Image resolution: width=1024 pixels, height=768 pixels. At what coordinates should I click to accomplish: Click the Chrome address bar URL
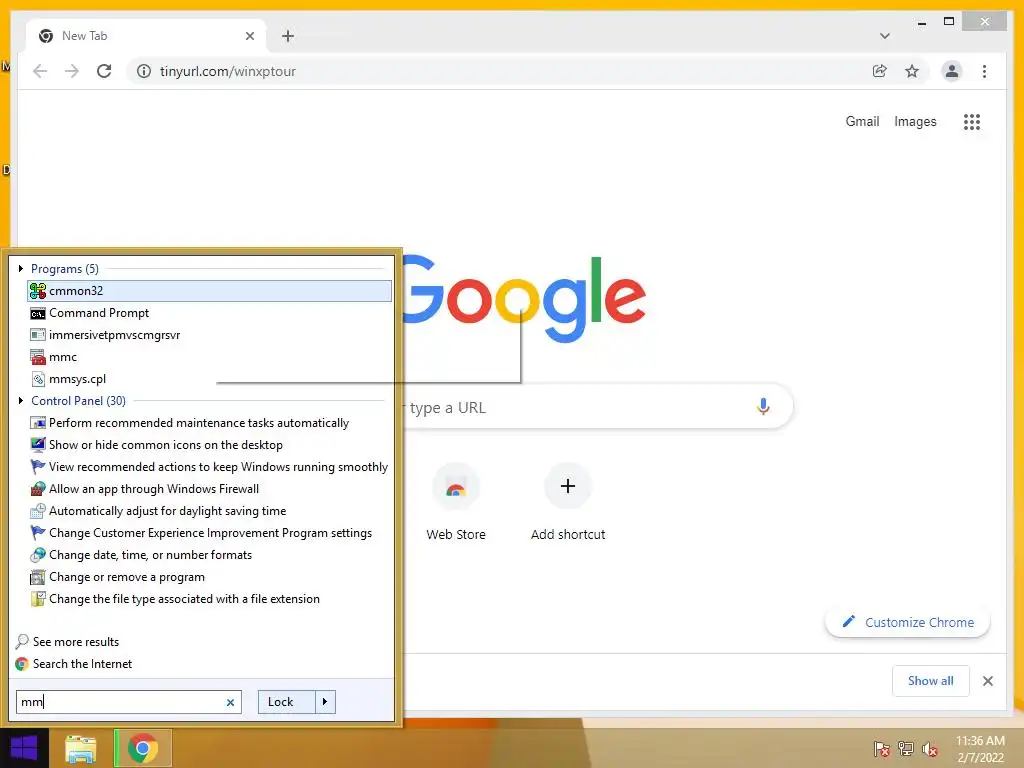click(x=228, y=71)
